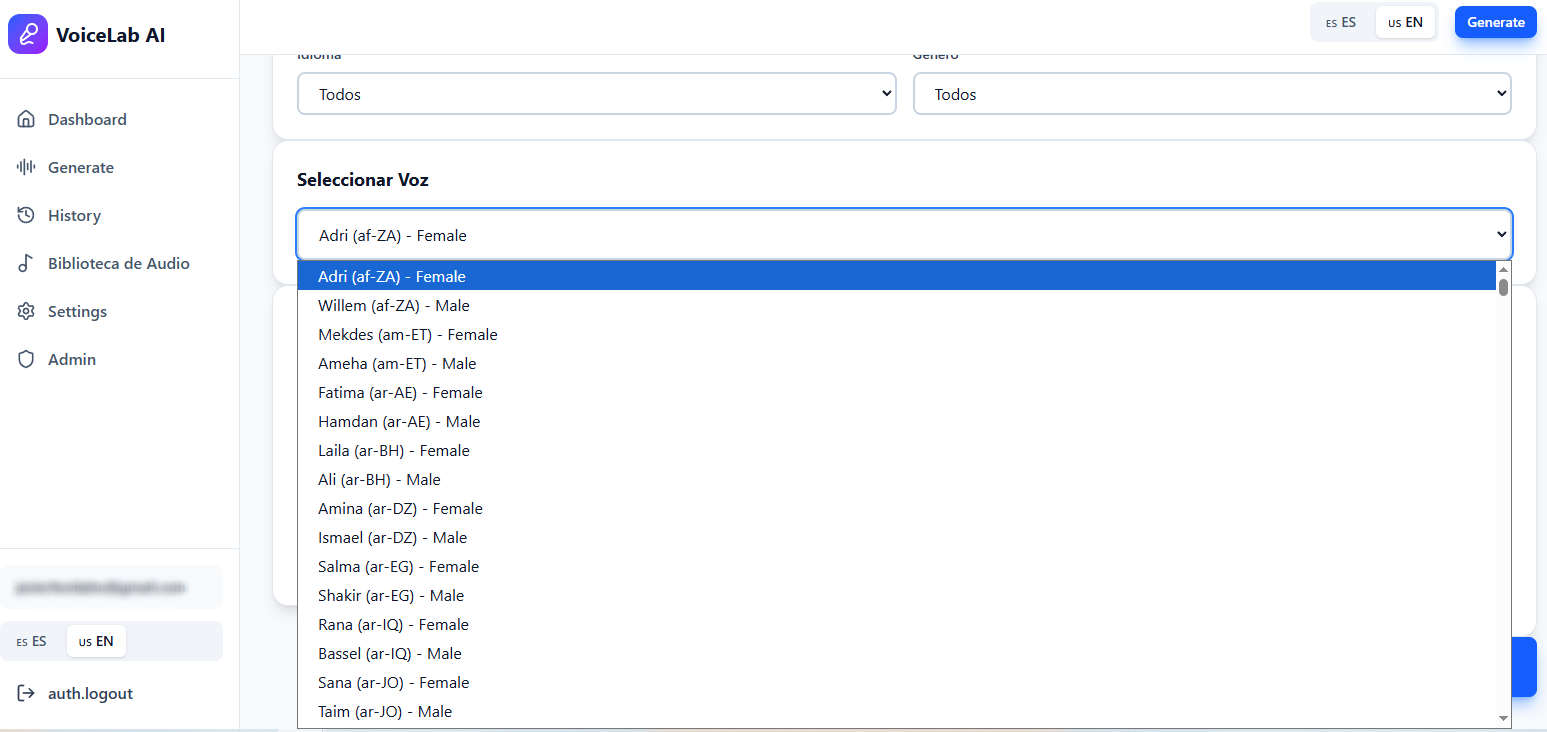This screenshot has width=1547, height=732.
Task: Open the History section from the sidebar
Action: pos(75,215)
